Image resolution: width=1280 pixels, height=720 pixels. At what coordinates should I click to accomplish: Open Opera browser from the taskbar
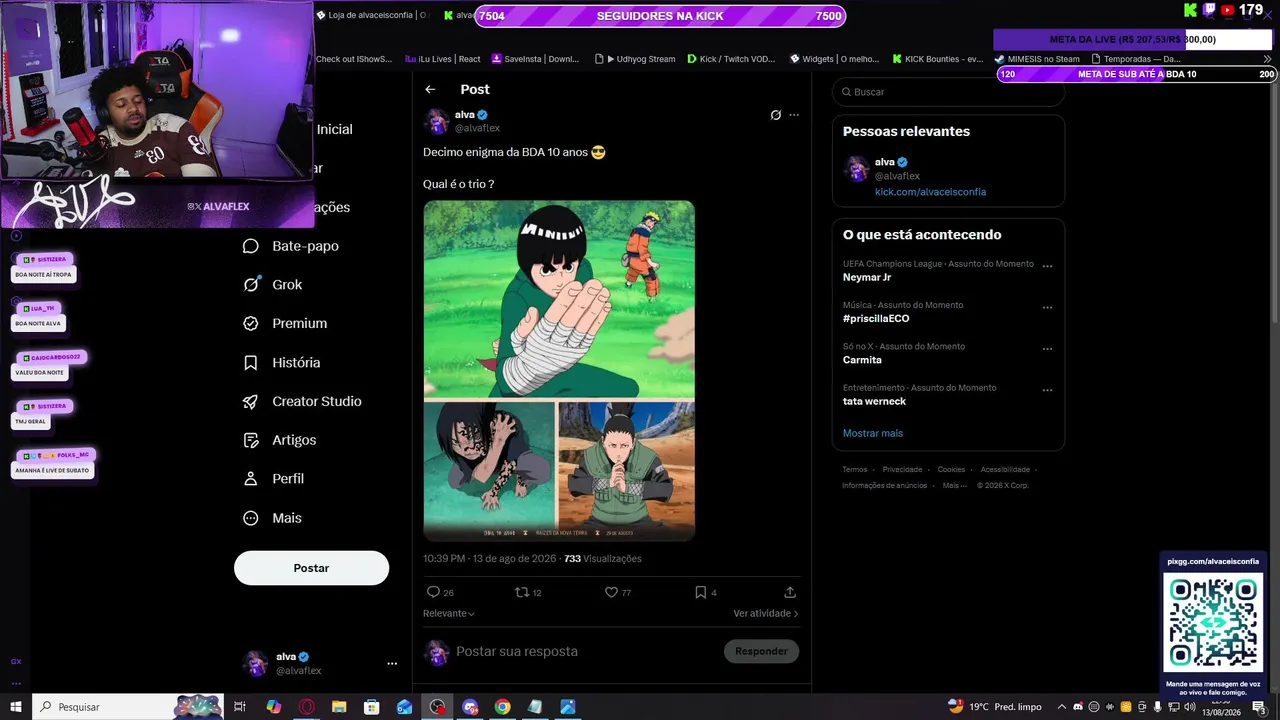[x=306, y=707]
